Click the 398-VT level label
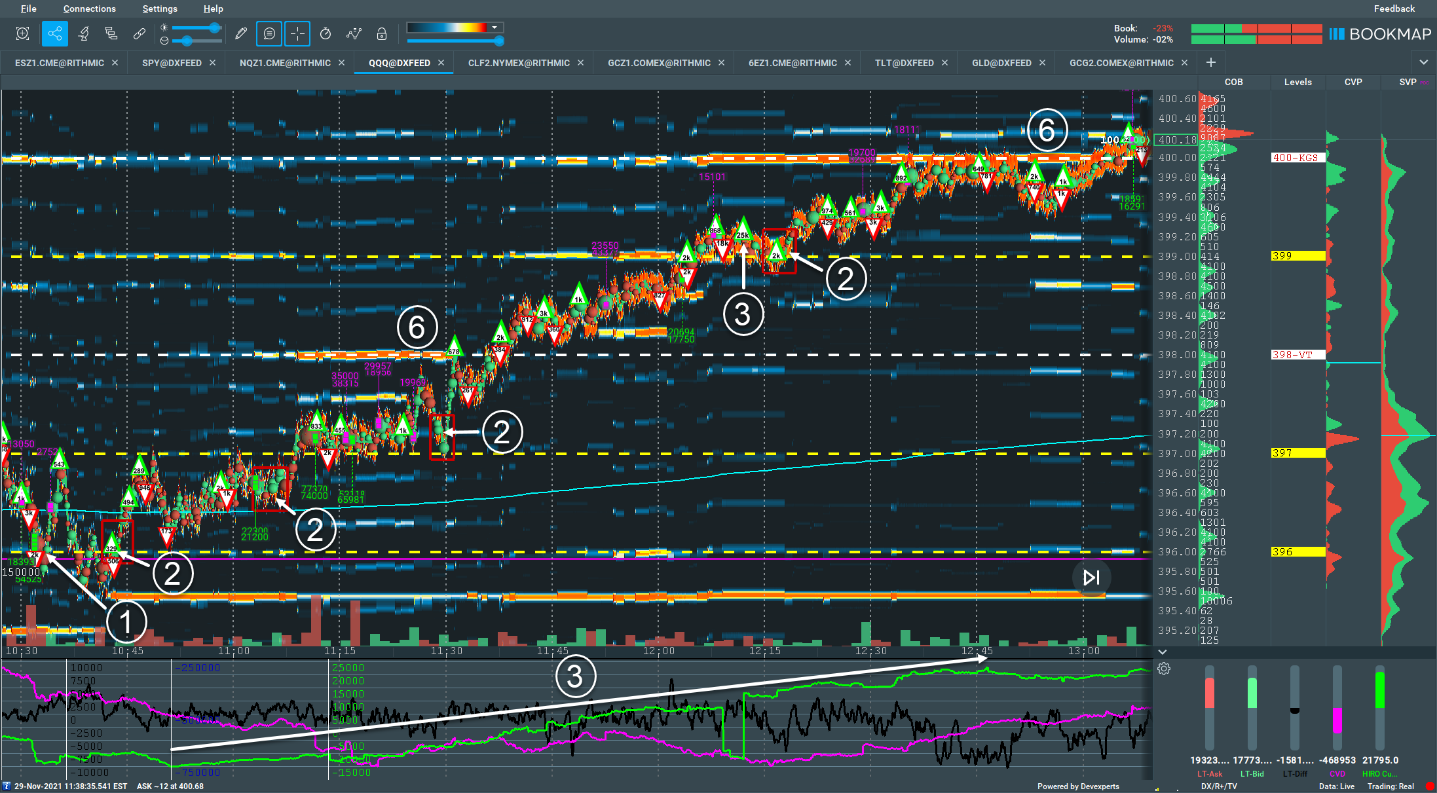The image size is (1437, 793). point(1298,355)
